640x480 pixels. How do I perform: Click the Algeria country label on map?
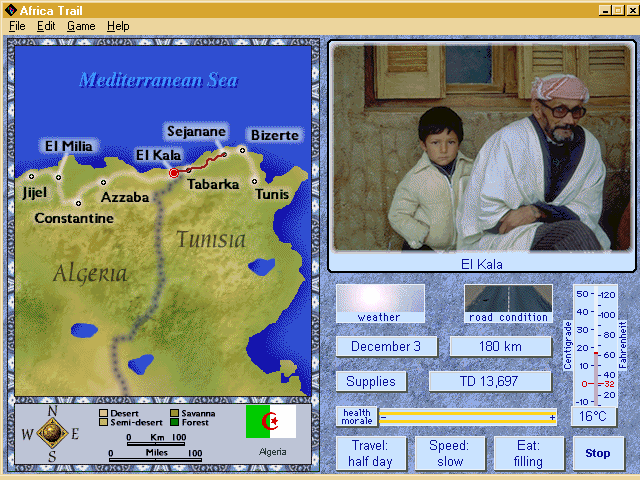point(90,273)
